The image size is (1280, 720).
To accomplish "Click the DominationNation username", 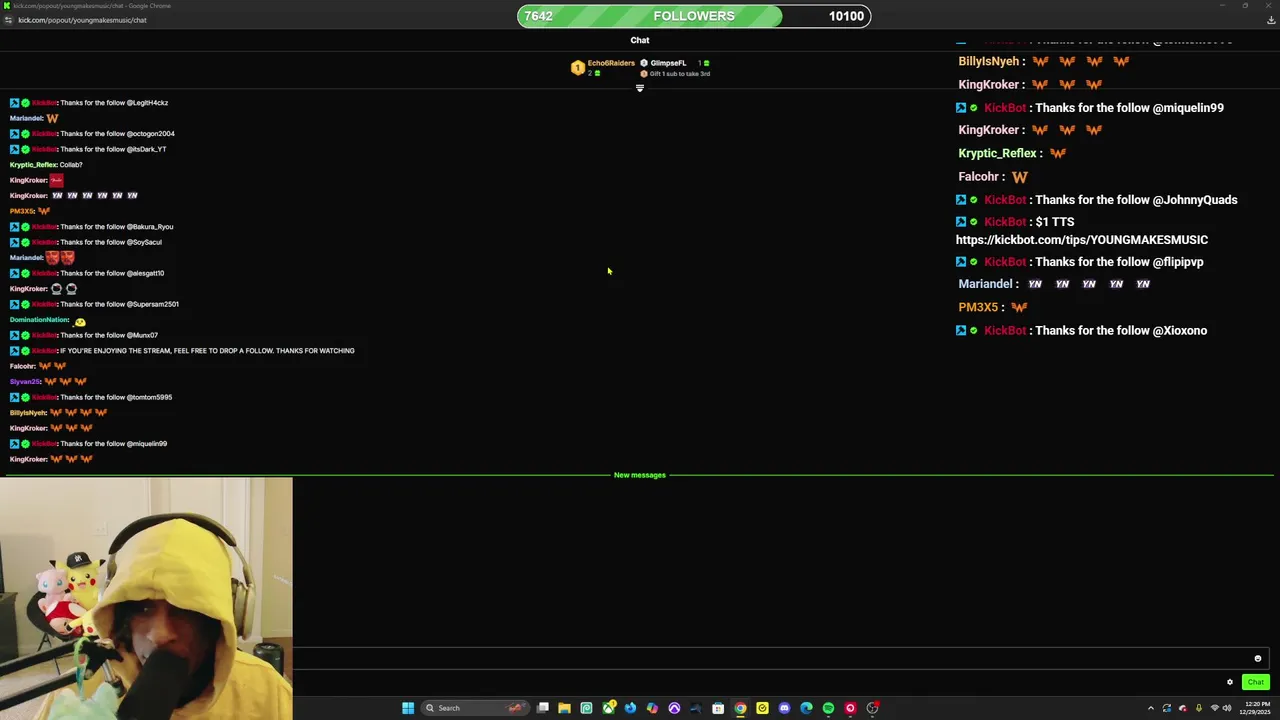I will tap(39, 320).
